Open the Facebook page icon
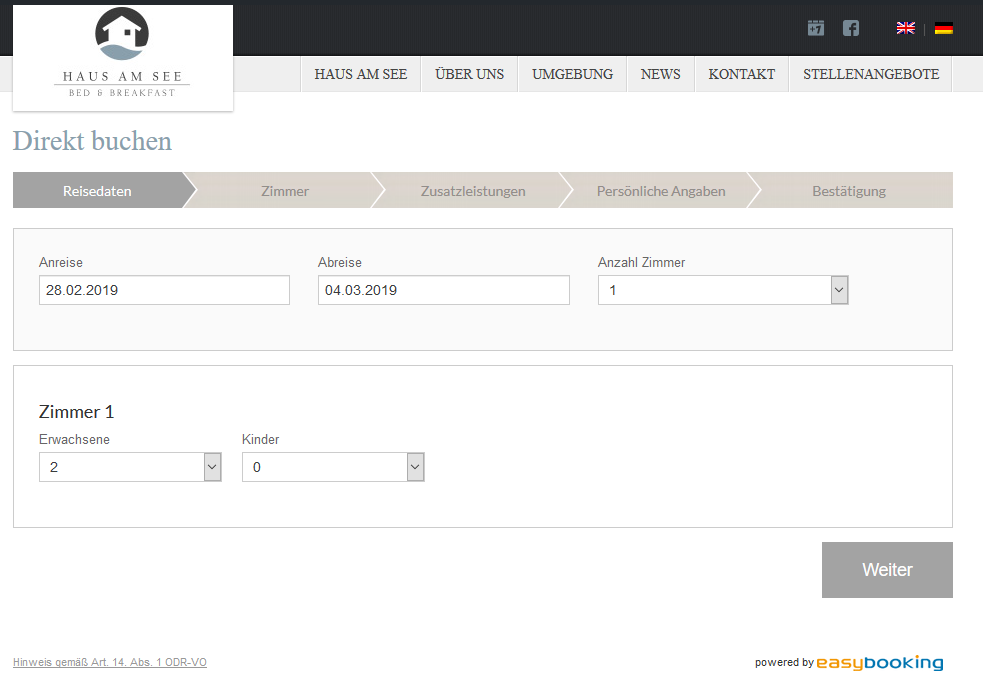The height and width of the screenshot is (686, 983). point(851,28)
